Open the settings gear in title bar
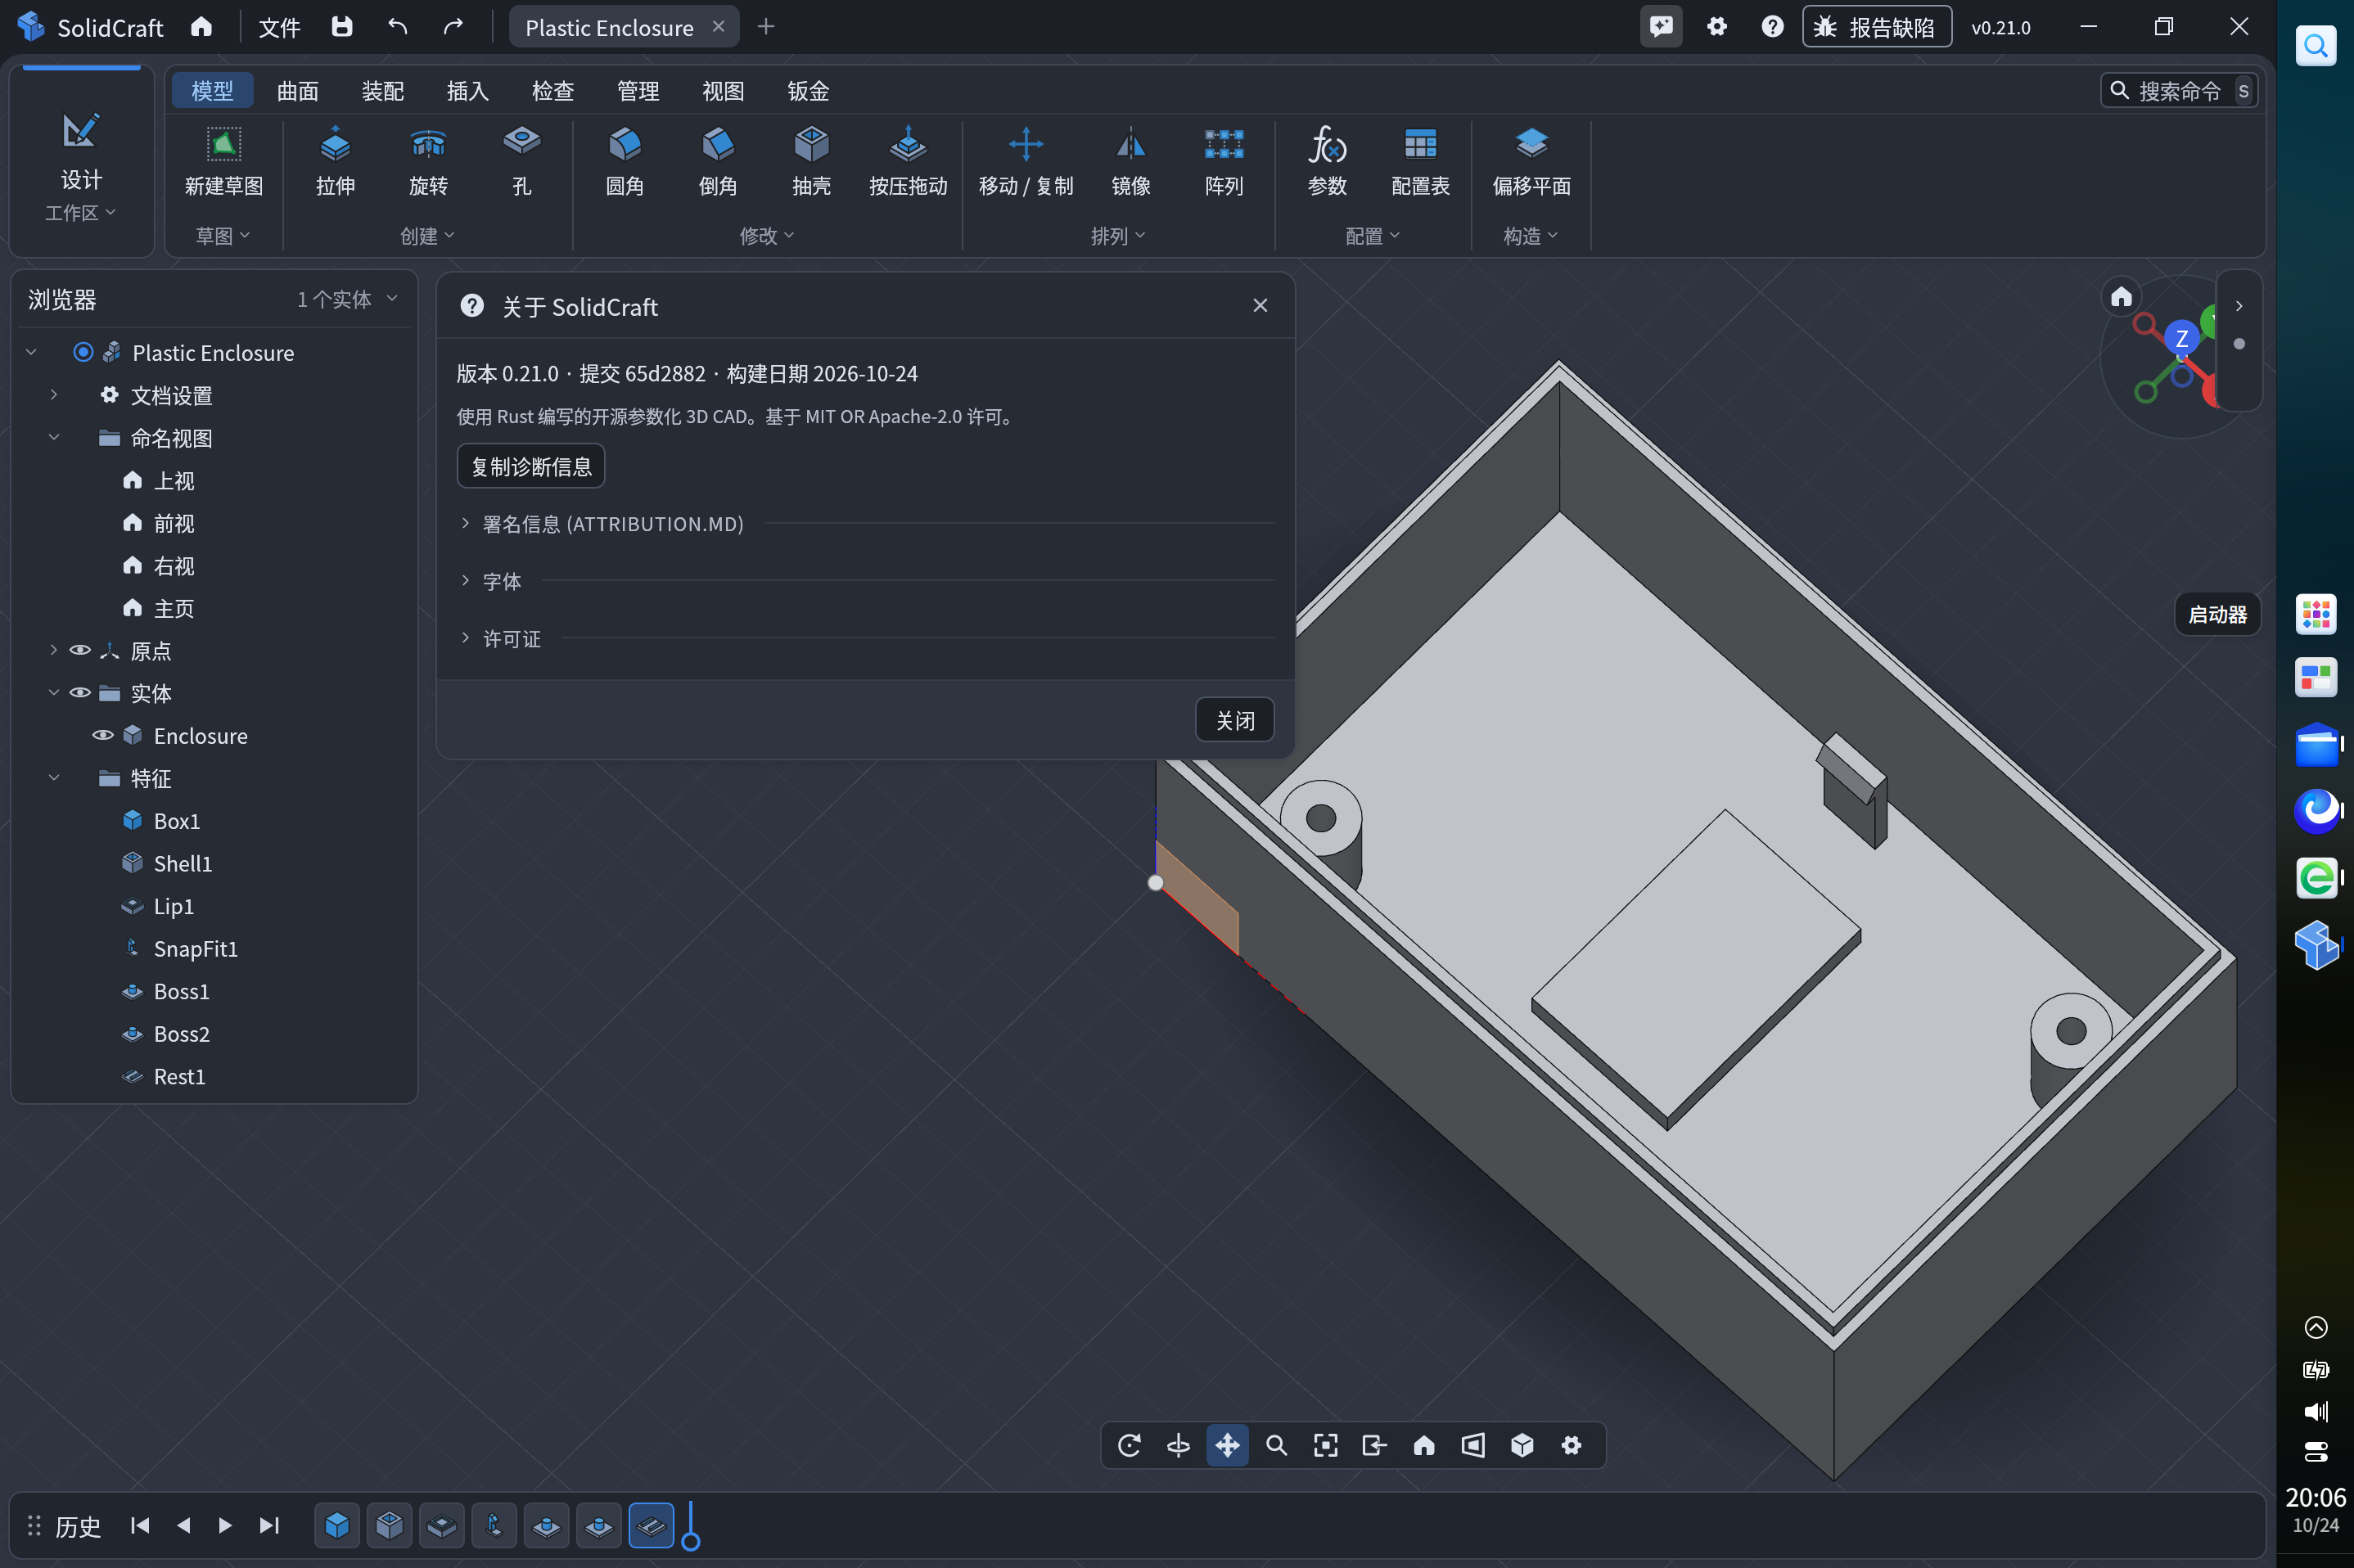The height and width of the screenshot is (1568, 2354). pos(1717,27)
